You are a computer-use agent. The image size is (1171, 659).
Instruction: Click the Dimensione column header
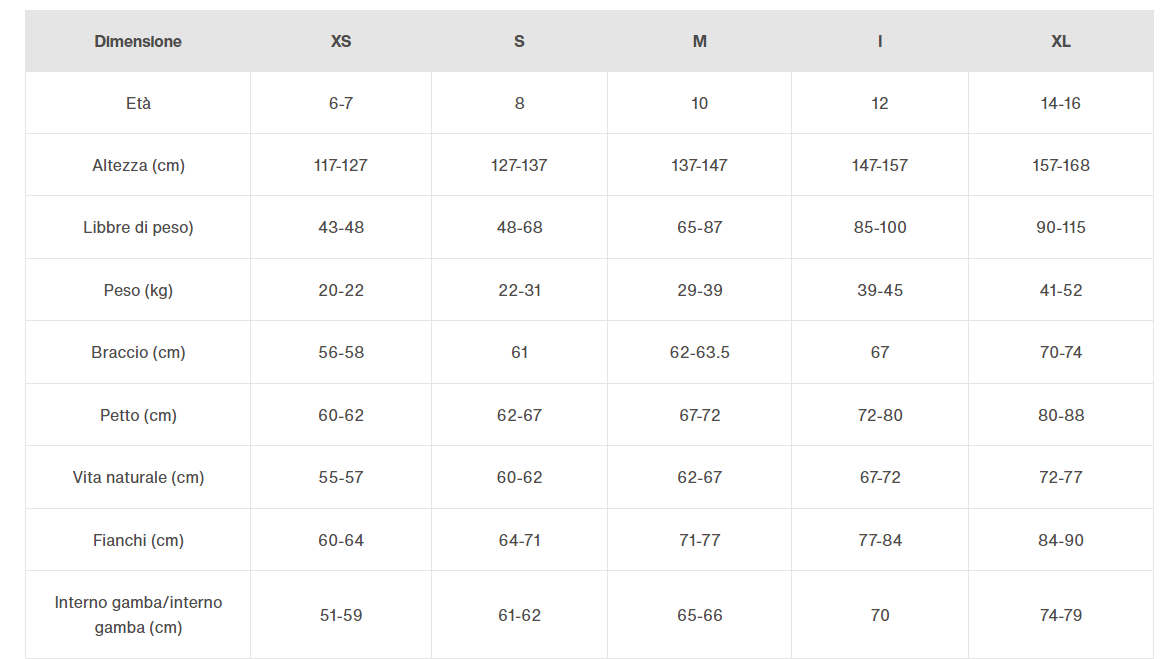pos(138,42)
